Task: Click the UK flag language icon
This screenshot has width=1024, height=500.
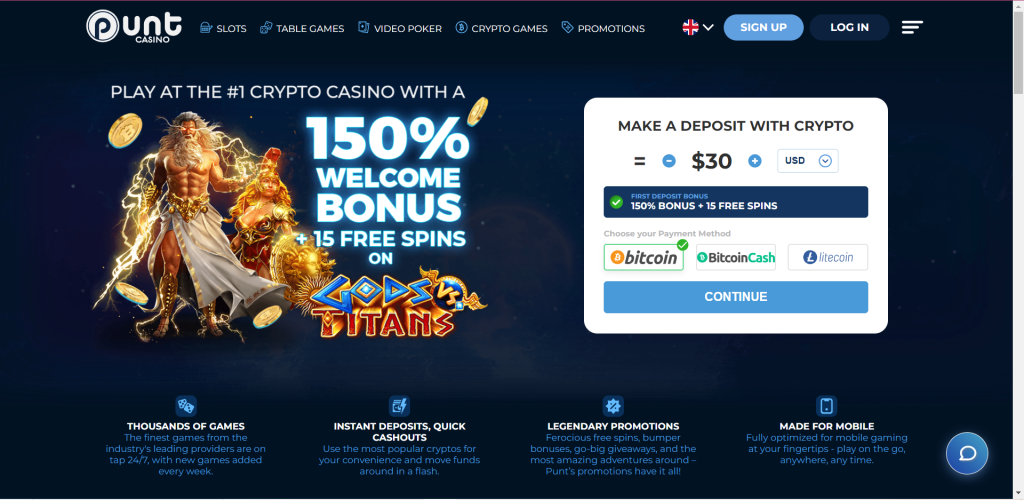Action: 690,27
